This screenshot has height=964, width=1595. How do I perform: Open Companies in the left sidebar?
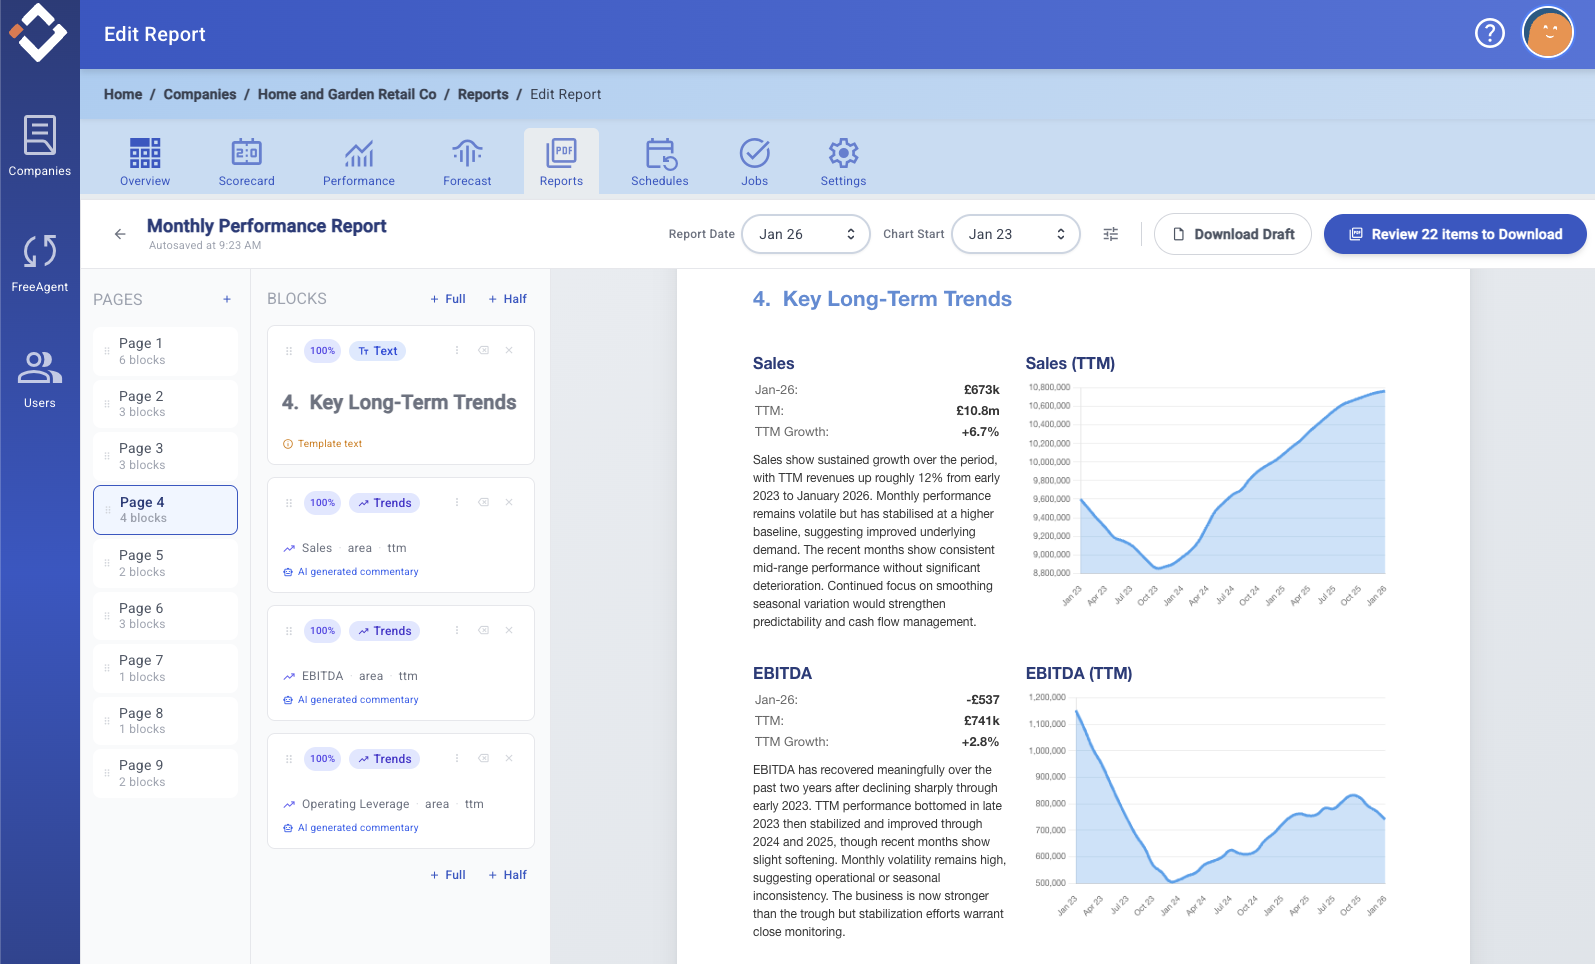40,146
